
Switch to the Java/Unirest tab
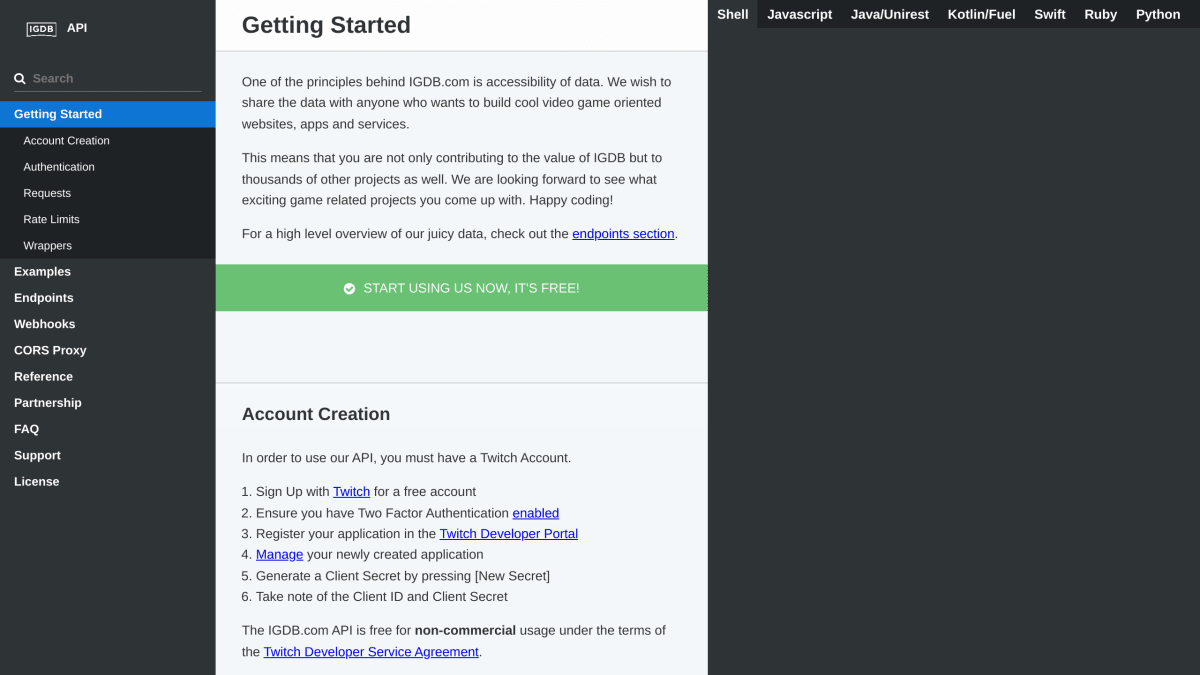click(890, 14)
